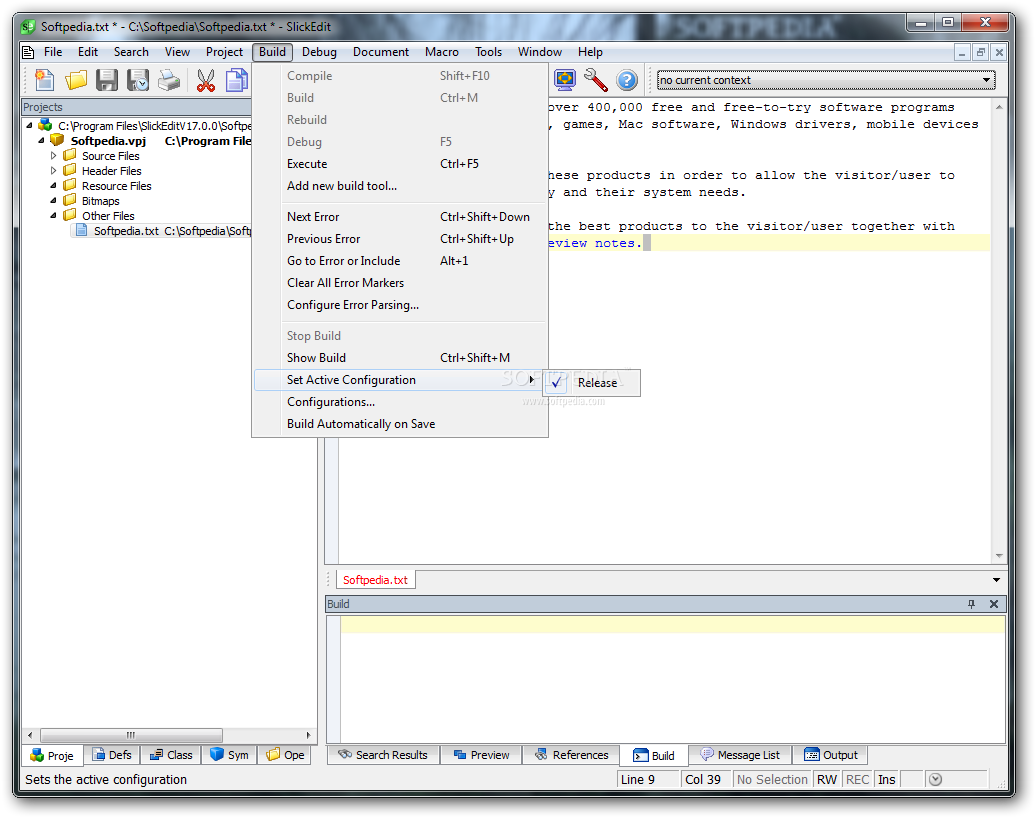Click the editor scrollbar down arrow
This screenshot has width=1036, height=818.
[999, 556]
